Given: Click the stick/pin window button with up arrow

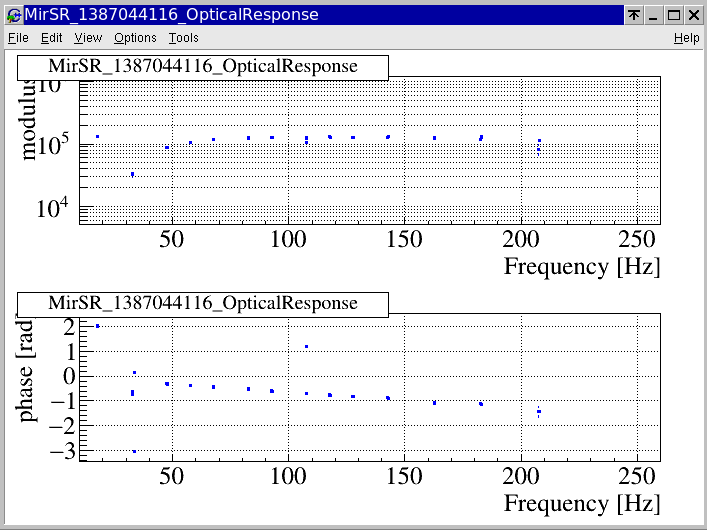Looking at the screenshot, I should tap(634, 15).
